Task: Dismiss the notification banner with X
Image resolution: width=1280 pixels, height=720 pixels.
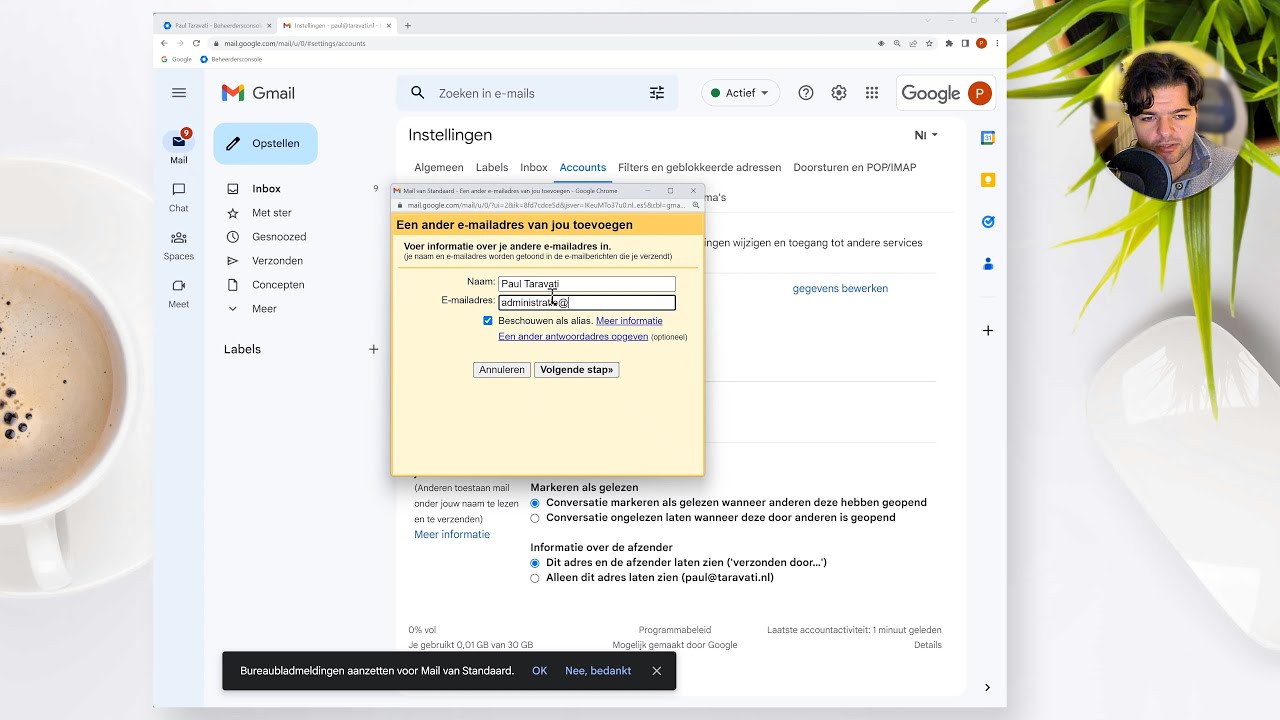Action: 657,671
